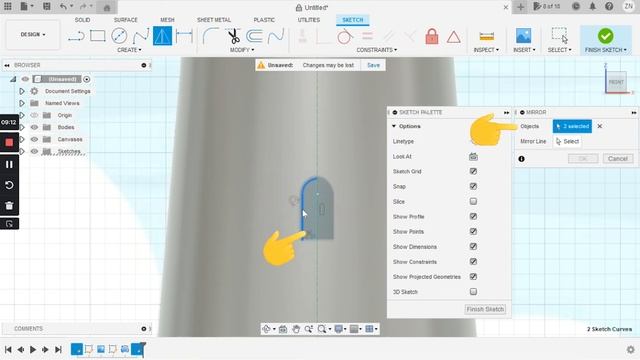Select the Spline sketch tool
The height and width of the screenshot is (360, 640).
coord(141,36)
